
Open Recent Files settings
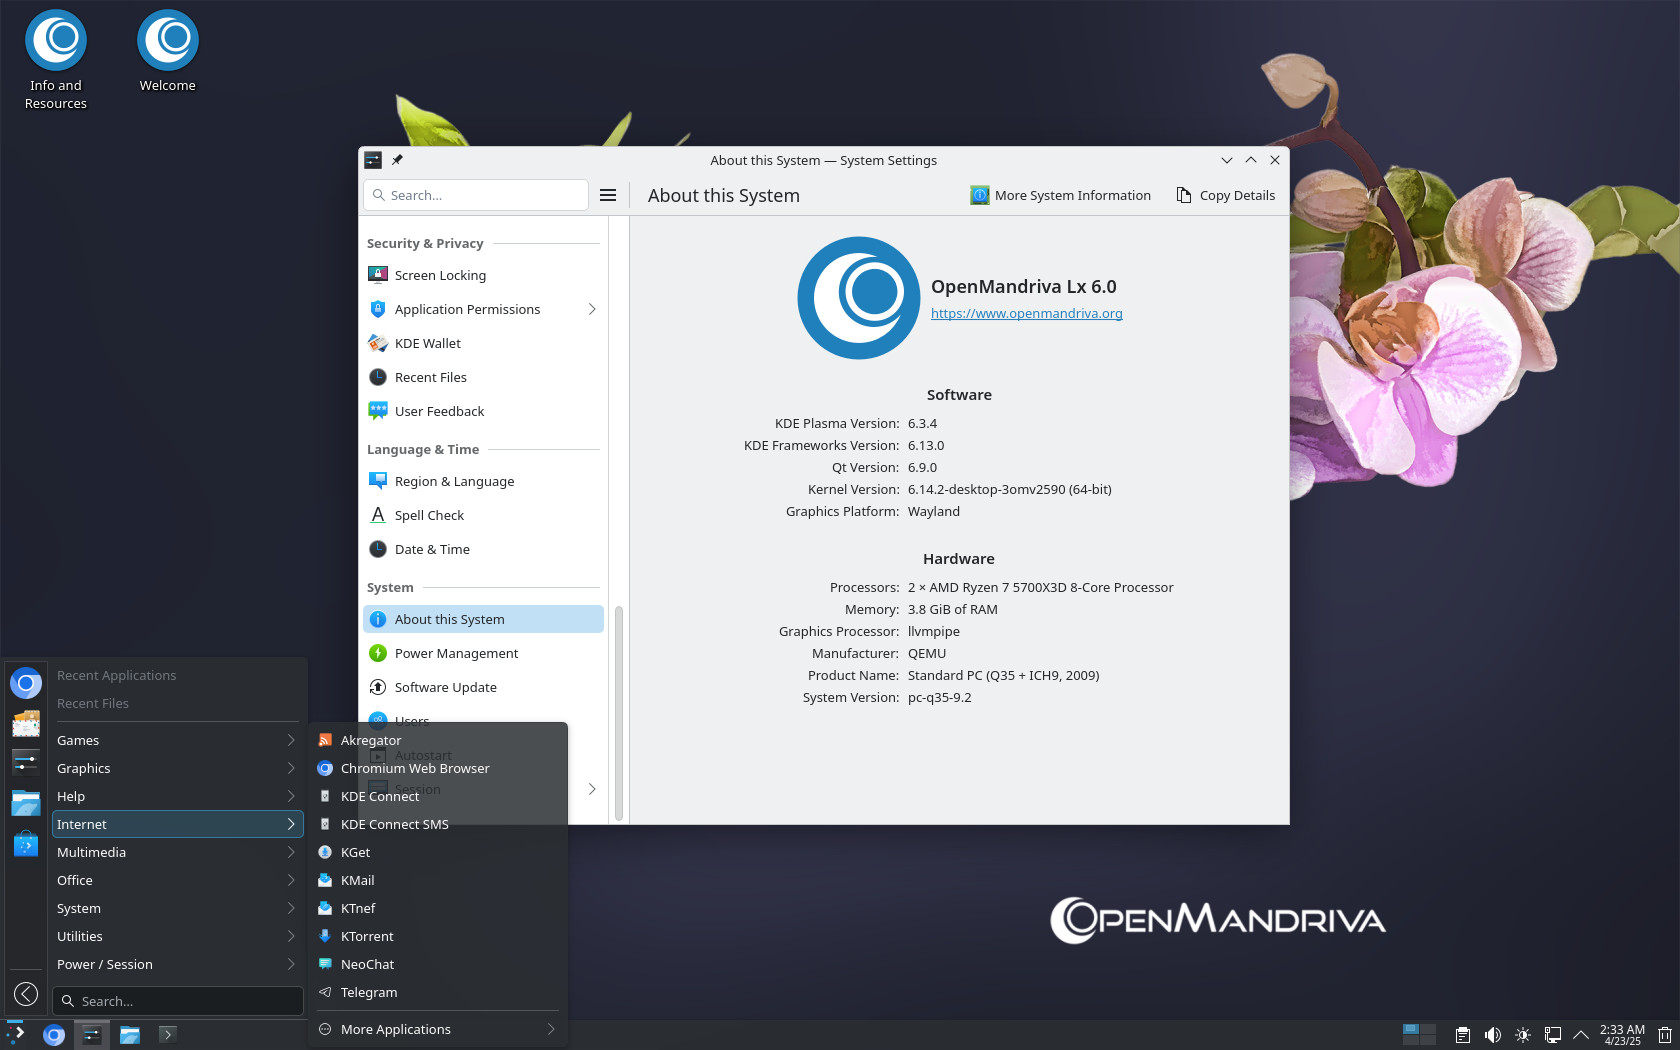click(483, 377)
